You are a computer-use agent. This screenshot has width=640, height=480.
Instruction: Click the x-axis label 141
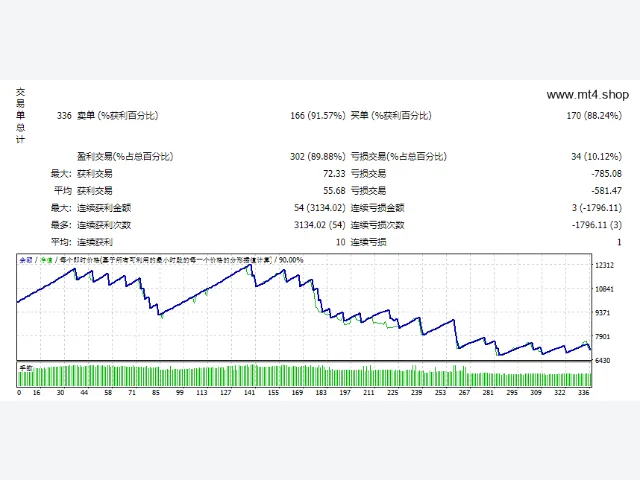coord(249,393)
